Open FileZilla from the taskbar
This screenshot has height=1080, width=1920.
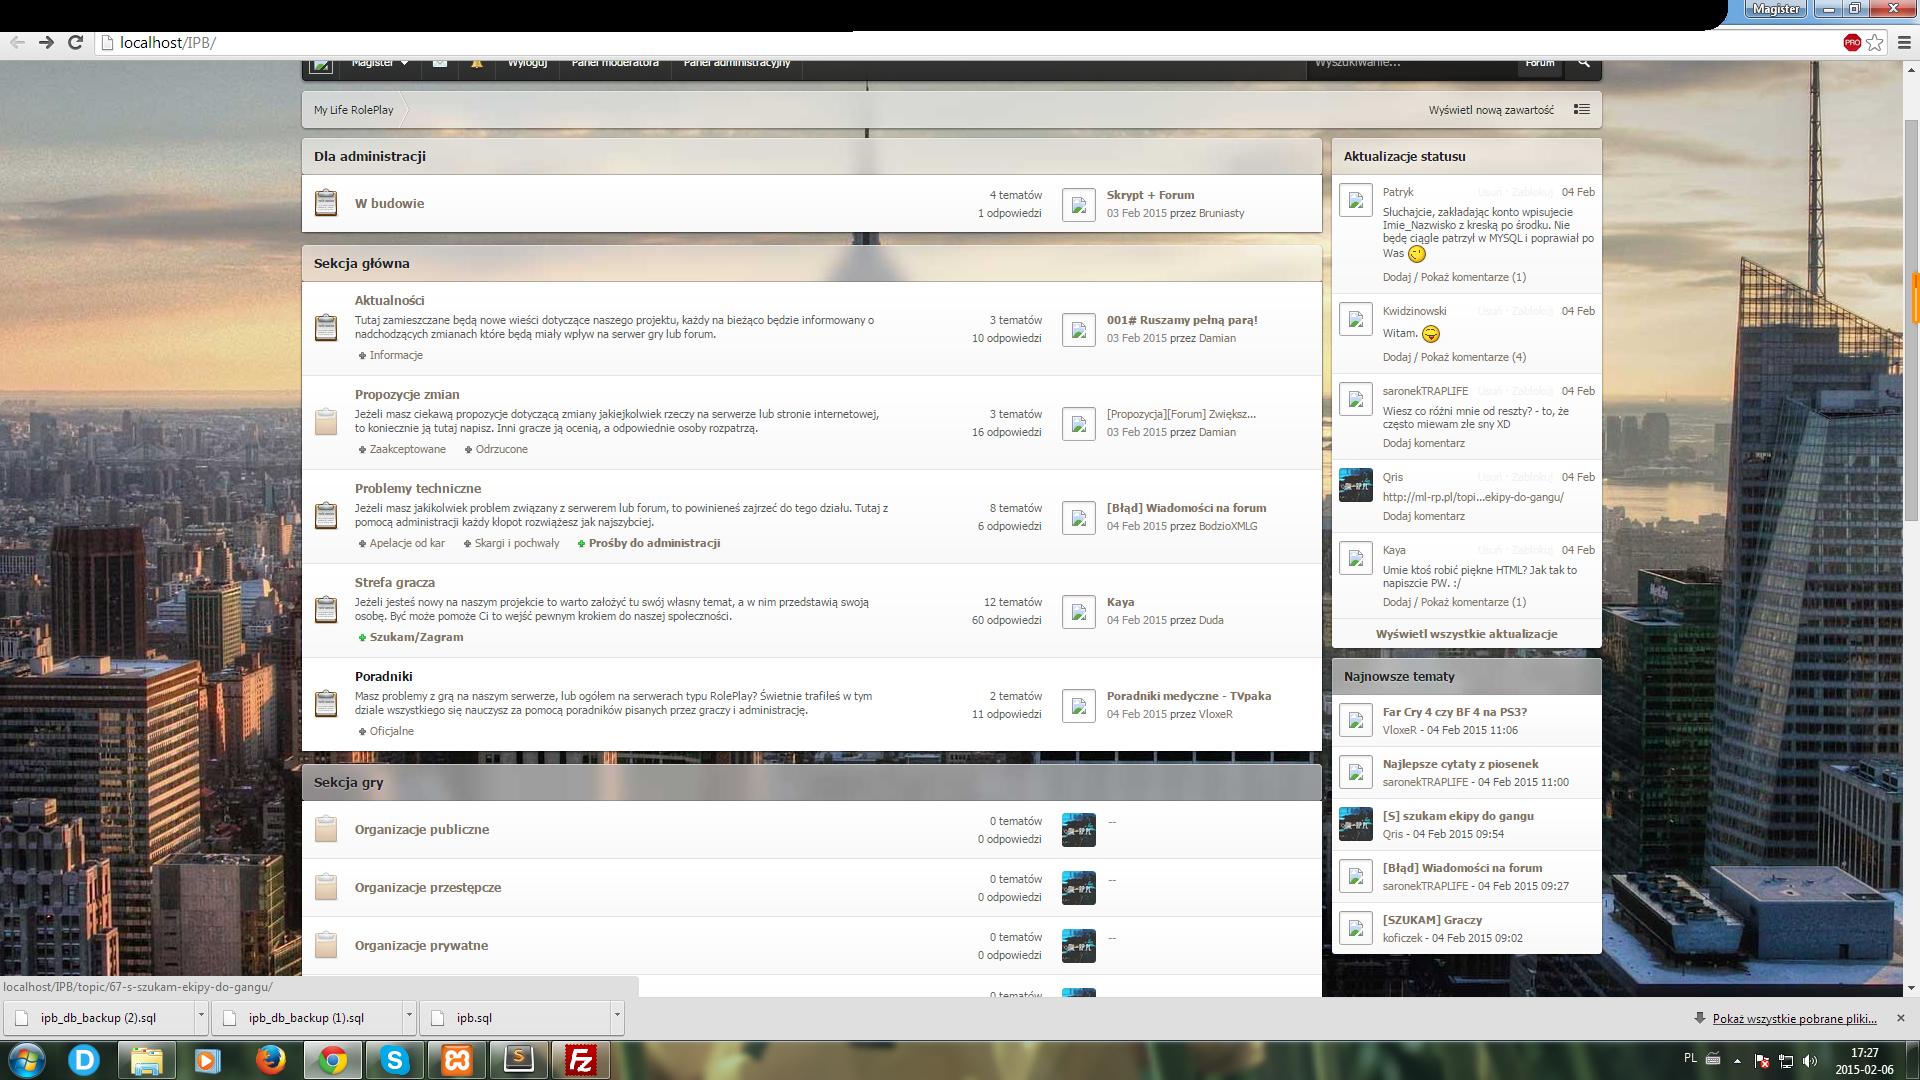click(580, 1059)
